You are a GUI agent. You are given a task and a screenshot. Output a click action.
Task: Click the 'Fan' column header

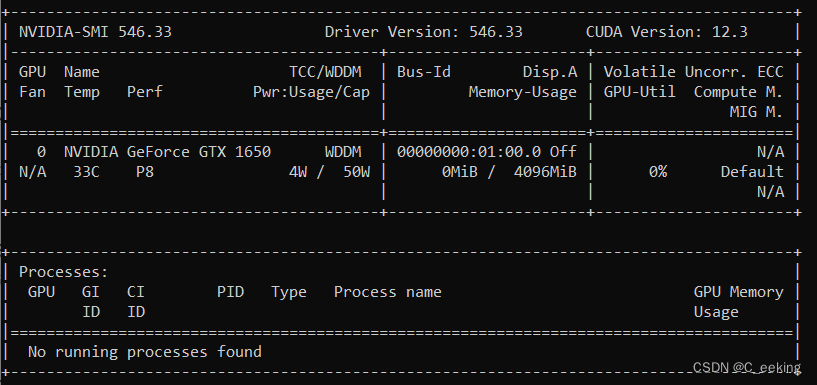[x=32, y=92]
